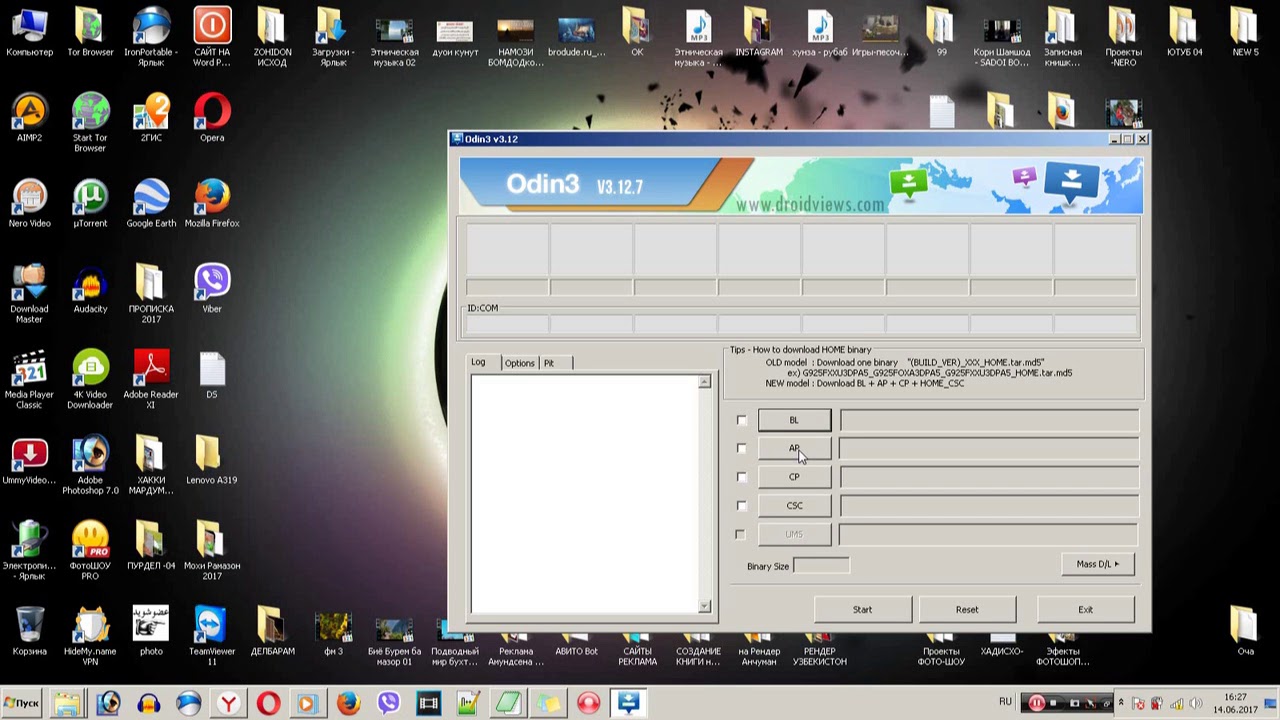This screenshot has width=1280, height=720.
Task: Open the Opera browser desktop shortcut
Action: (x=212, y=112)
